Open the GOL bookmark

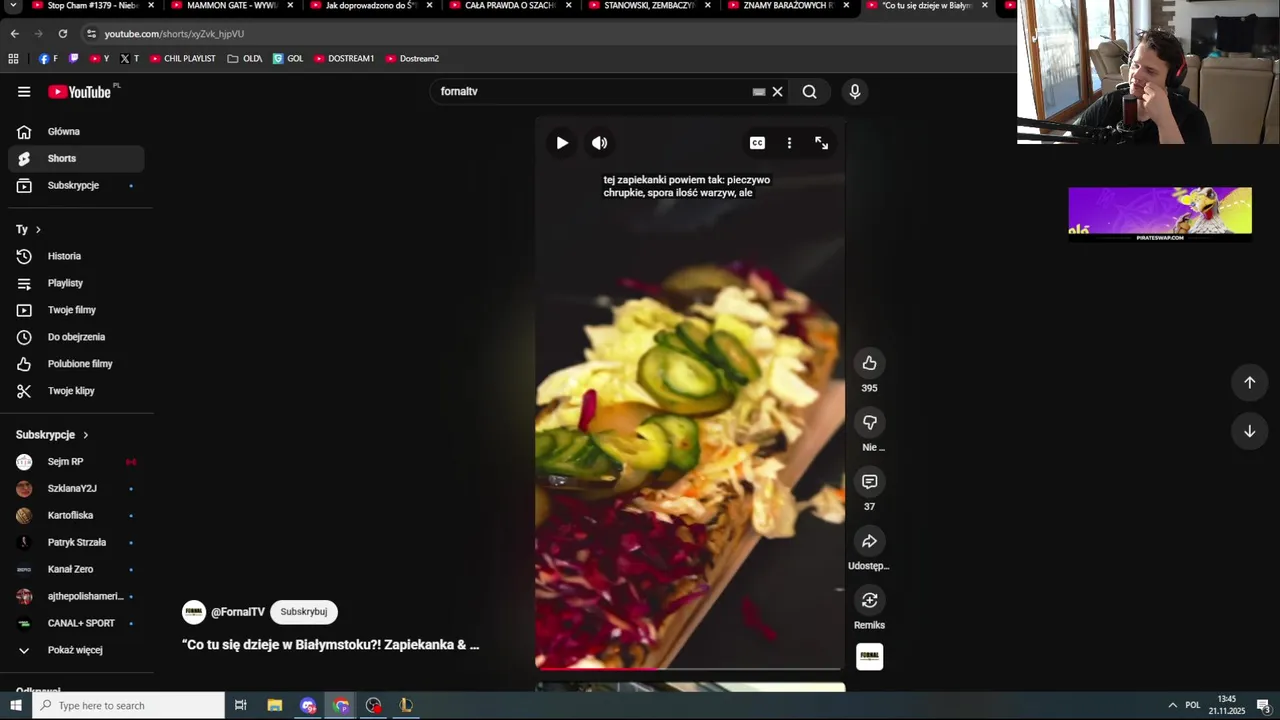[288, 58]
